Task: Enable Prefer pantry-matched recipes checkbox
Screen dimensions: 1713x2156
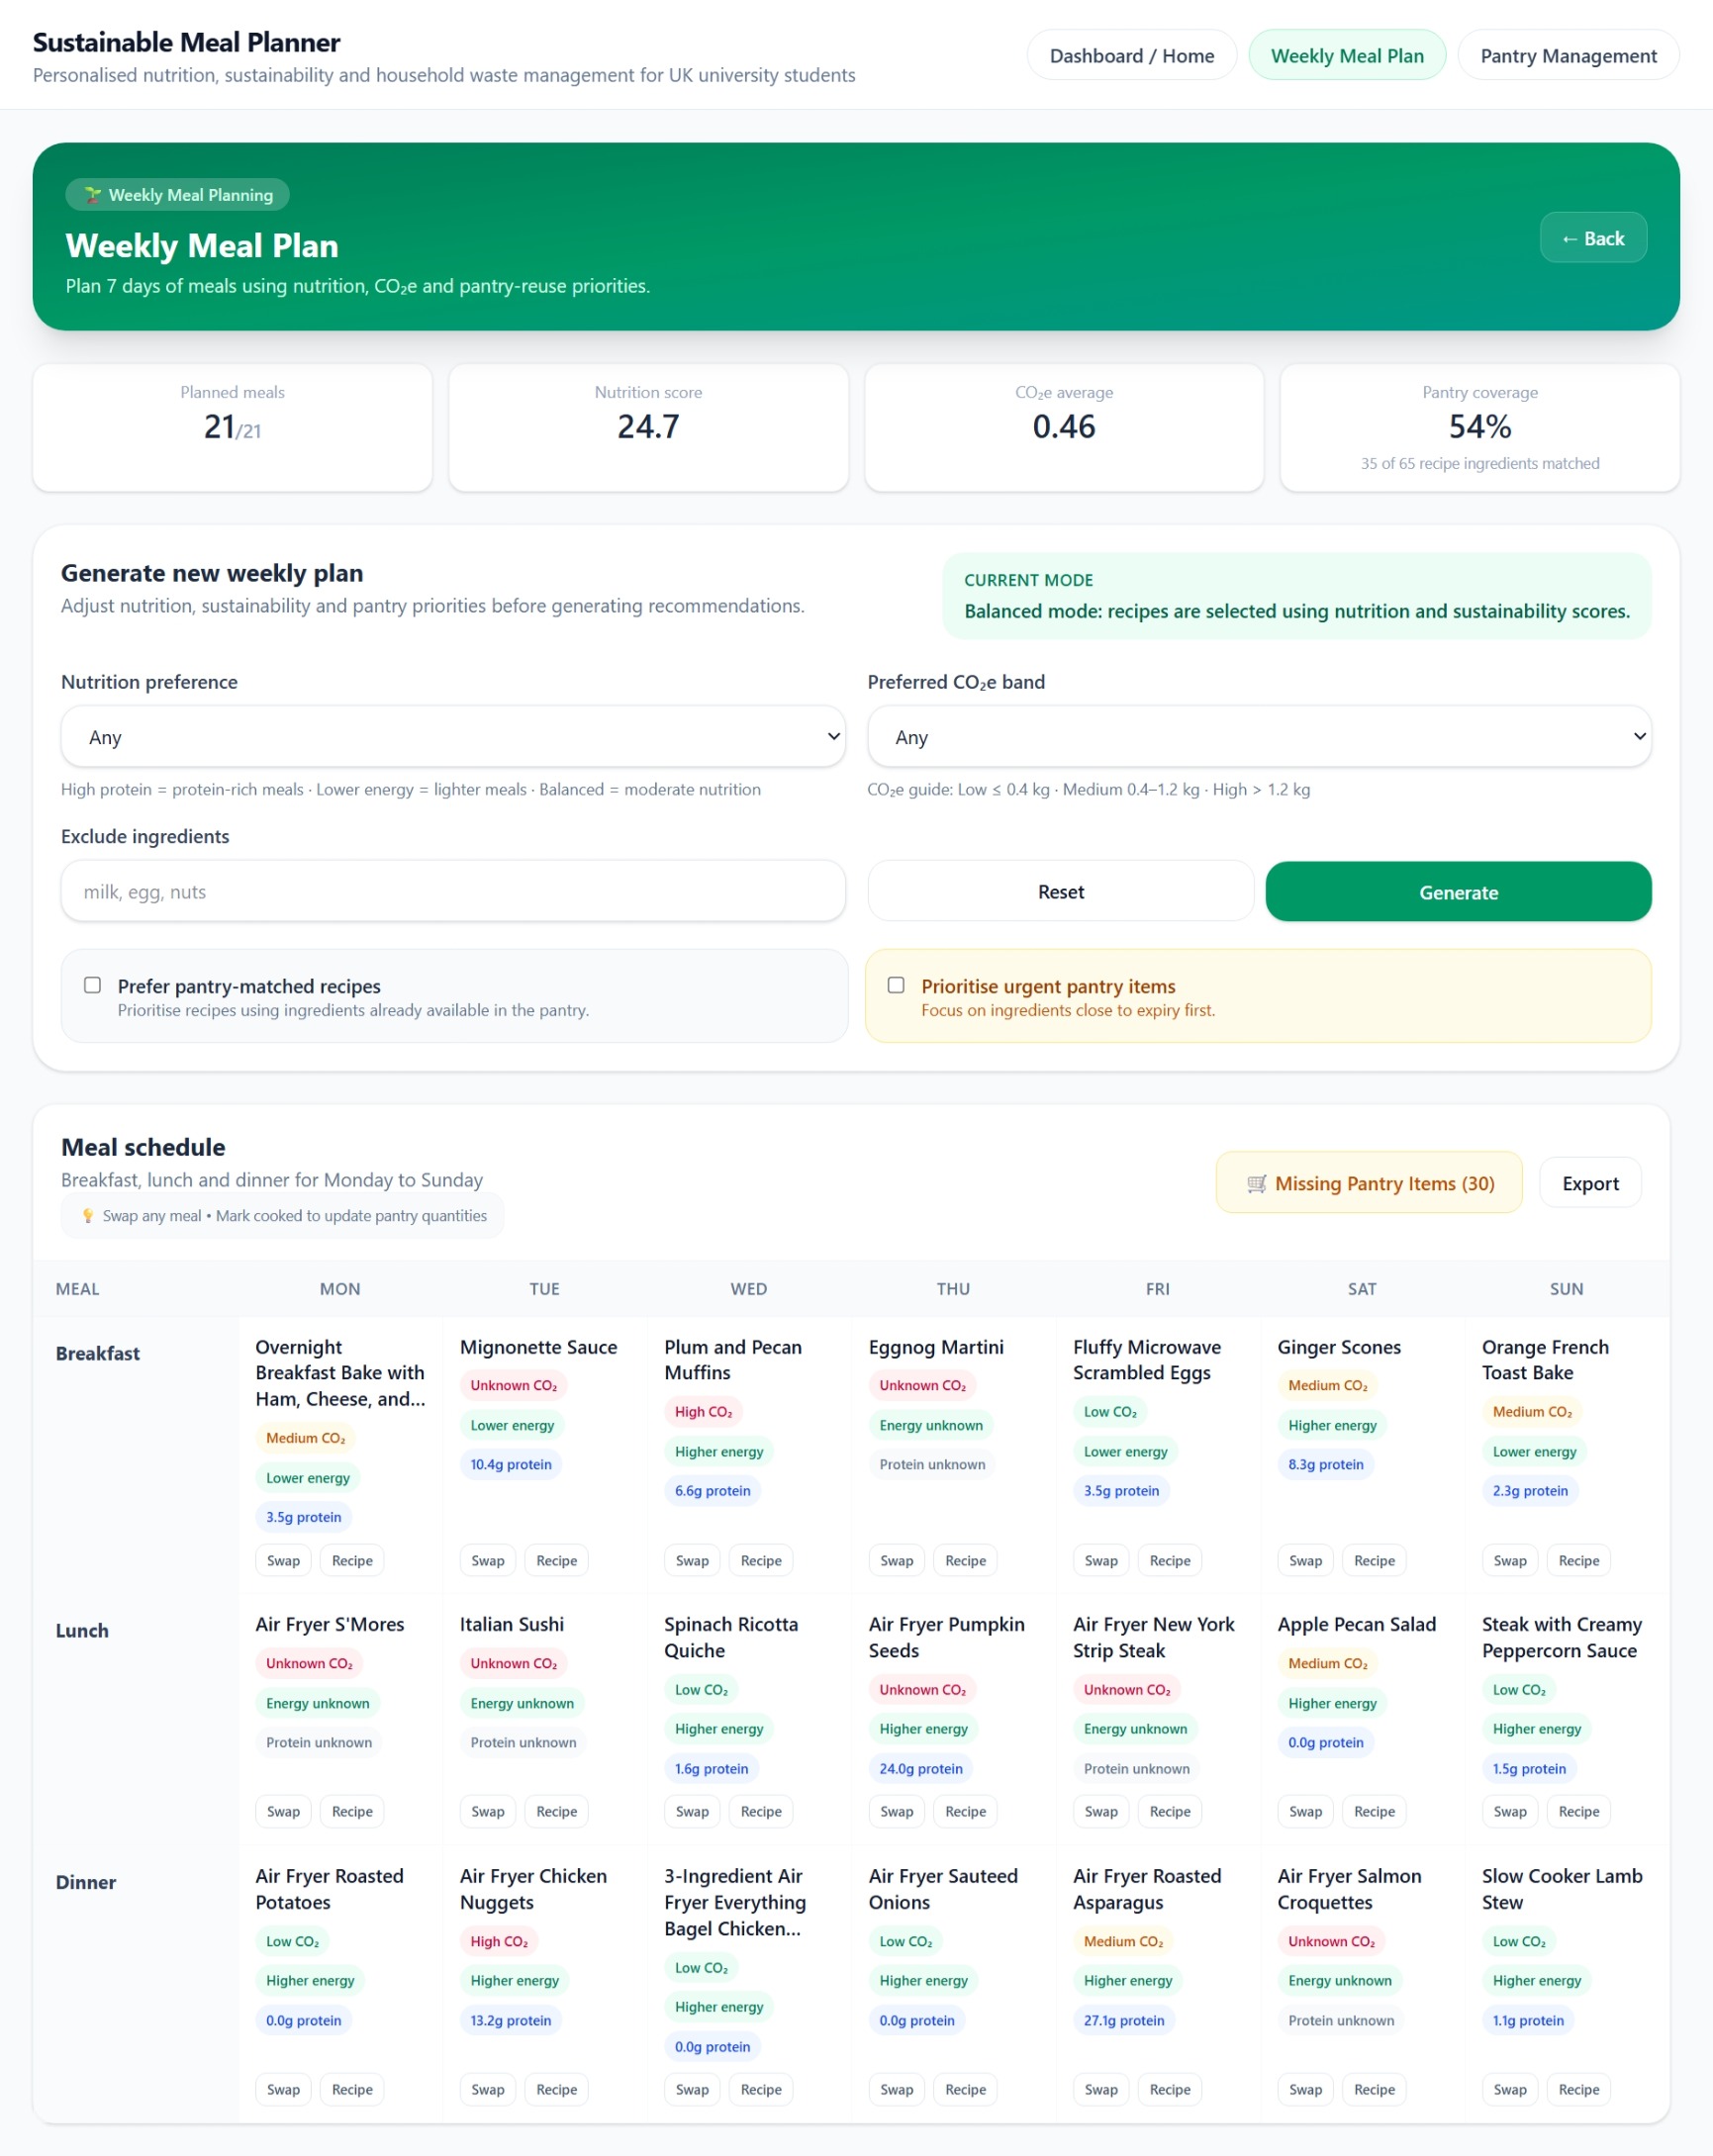Action: click(x=93, y=985)
